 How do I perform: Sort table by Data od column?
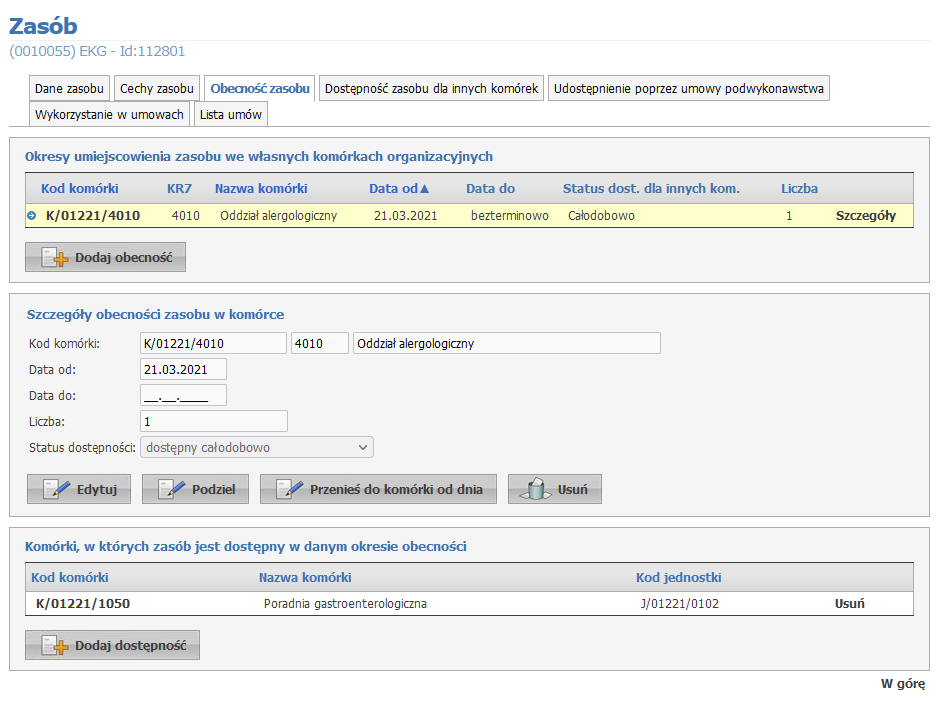(398, 188)
